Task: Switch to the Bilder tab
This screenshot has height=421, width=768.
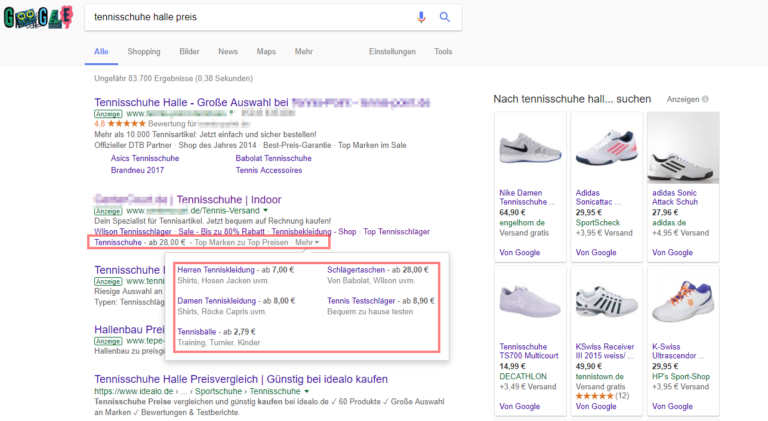Action: point(189,52)
